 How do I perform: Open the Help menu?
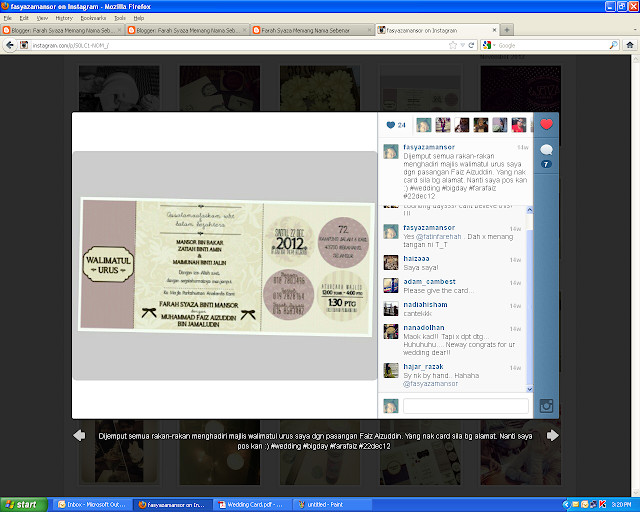pyautogui.click(x=139, y=18)
